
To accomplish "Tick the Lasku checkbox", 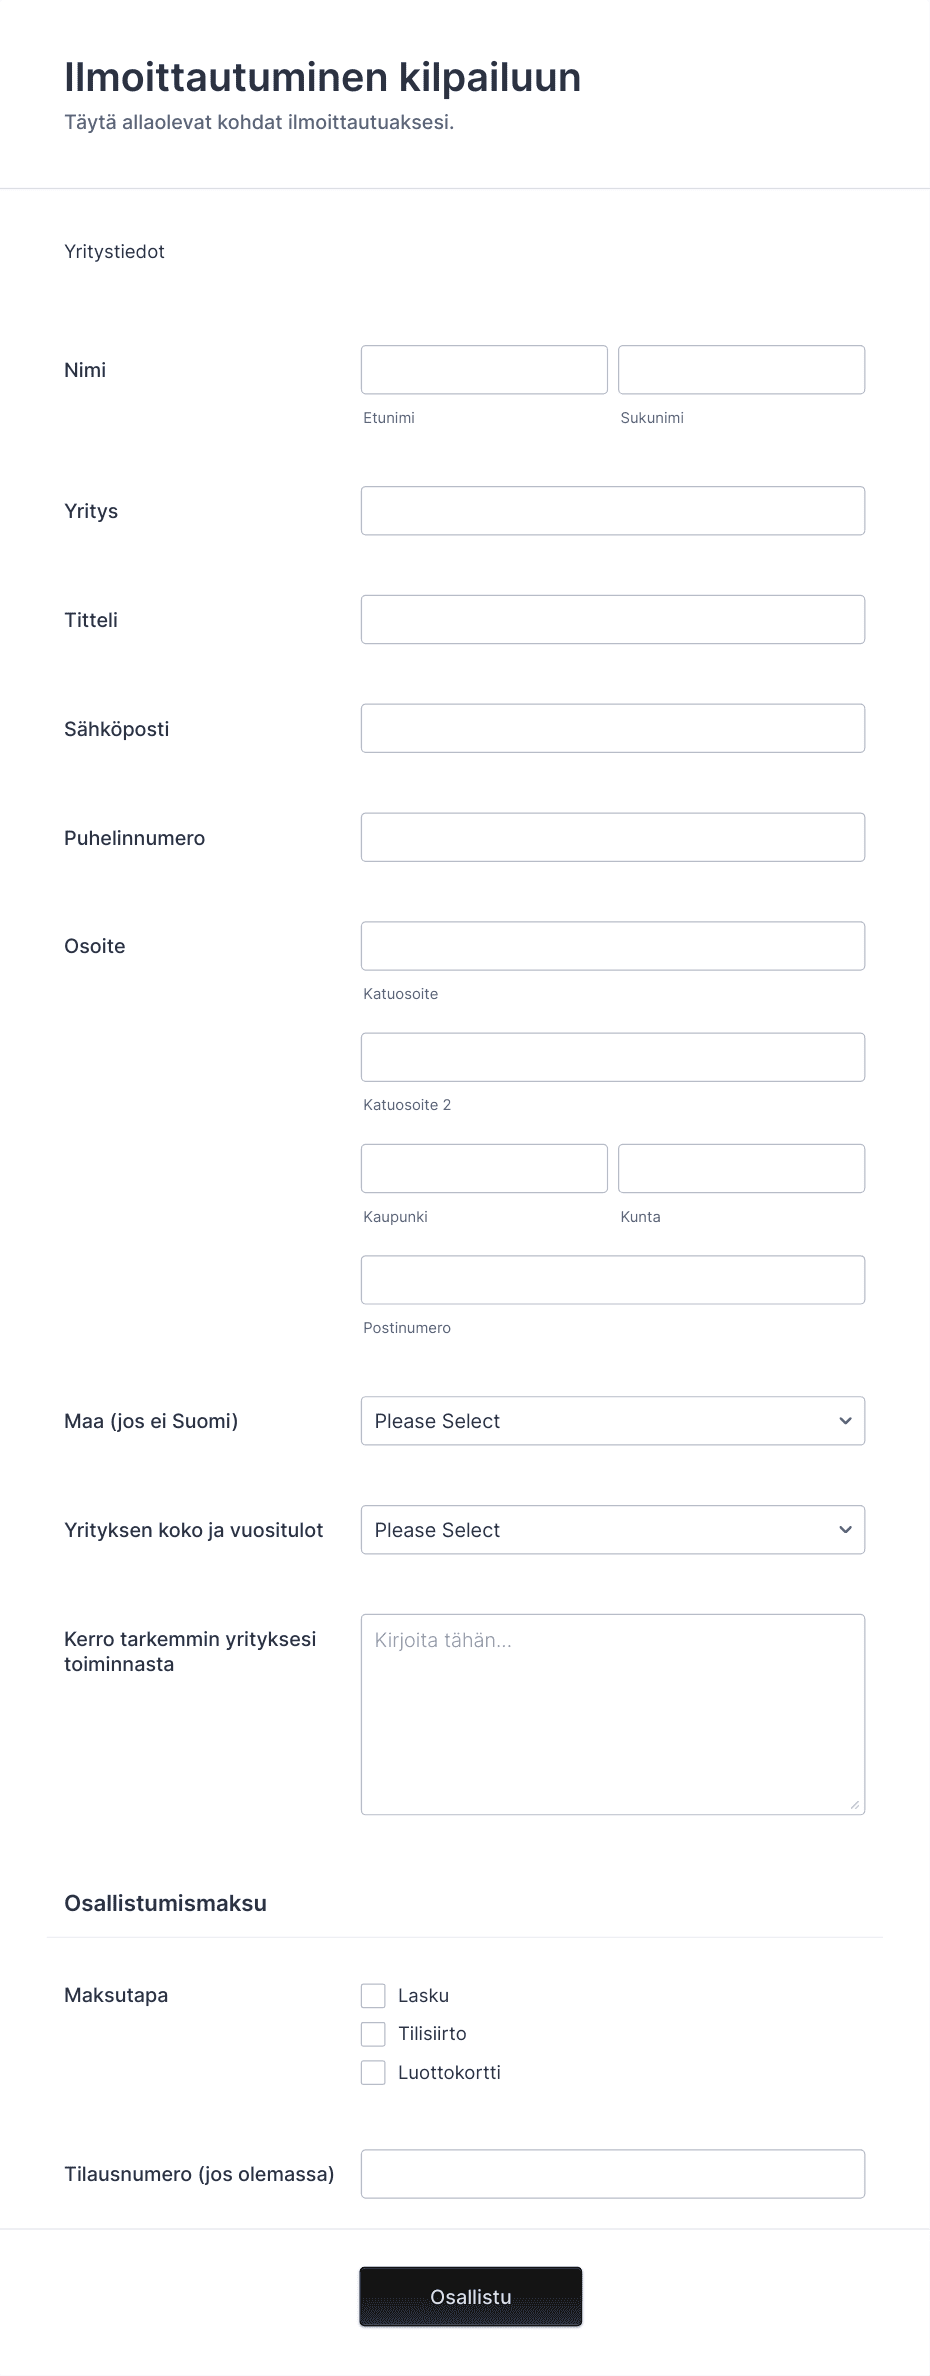I will click(373, 1996).
